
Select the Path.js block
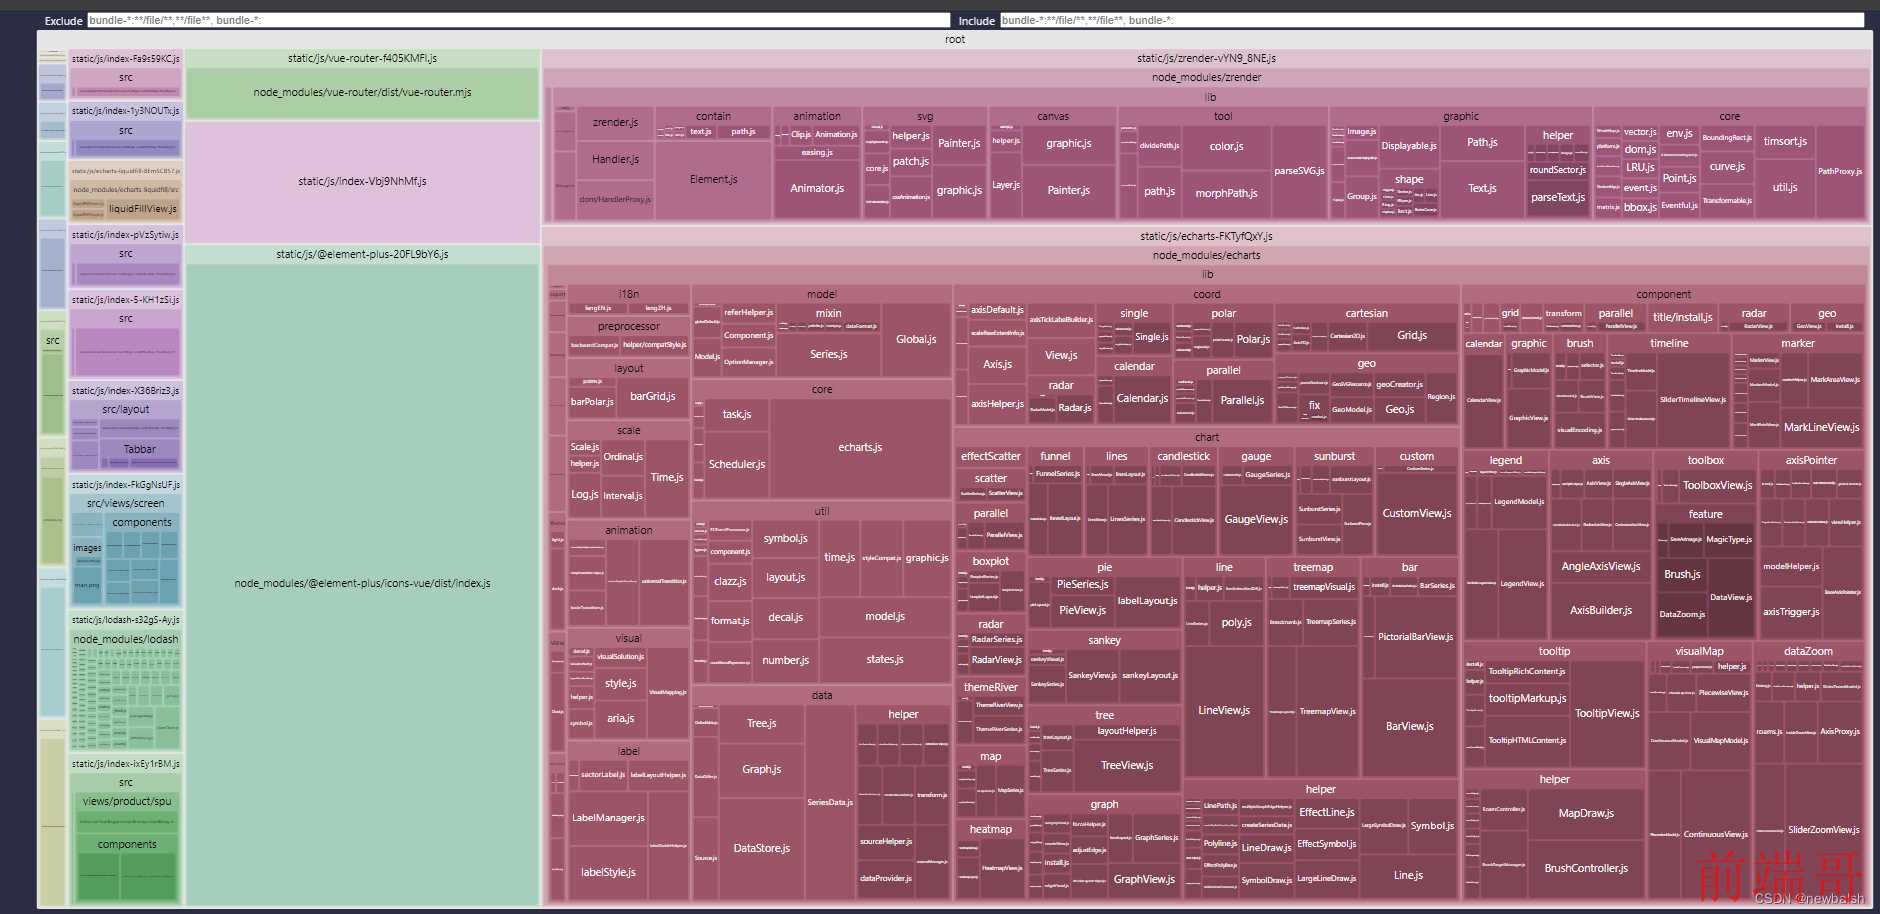[1482, 143]
